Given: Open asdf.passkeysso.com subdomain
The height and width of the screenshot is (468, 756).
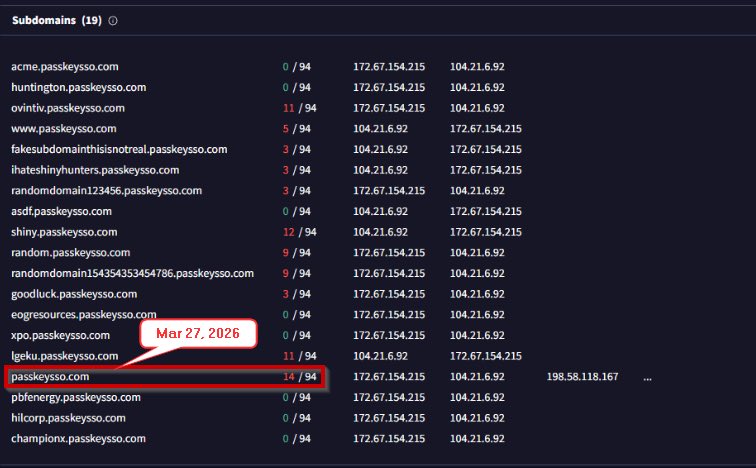Looking at the screenshot, I should coord(61,212).
